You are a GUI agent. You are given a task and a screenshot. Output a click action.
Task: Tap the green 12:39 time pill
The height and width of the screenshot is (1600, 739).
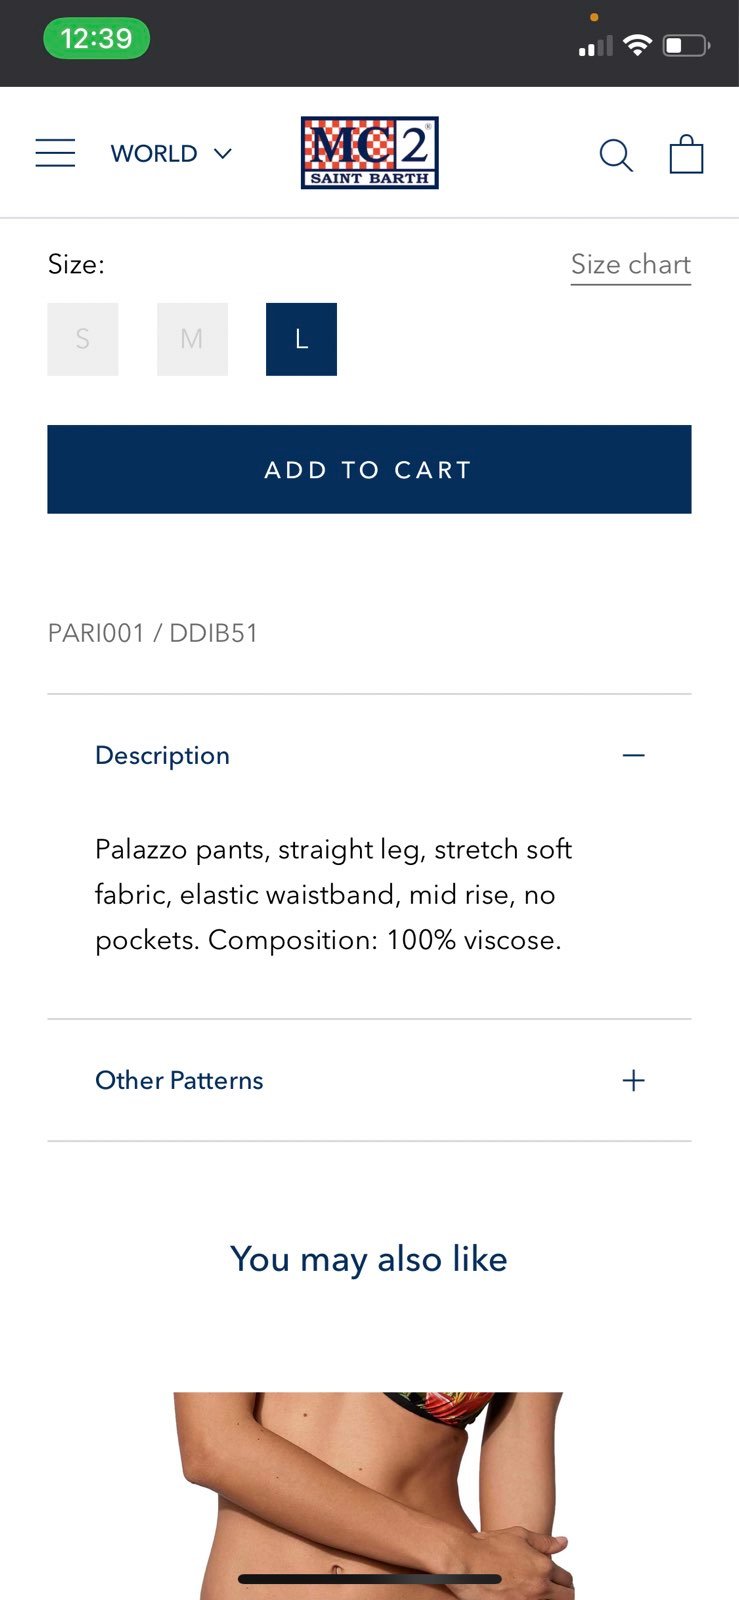tap(96, 39)
